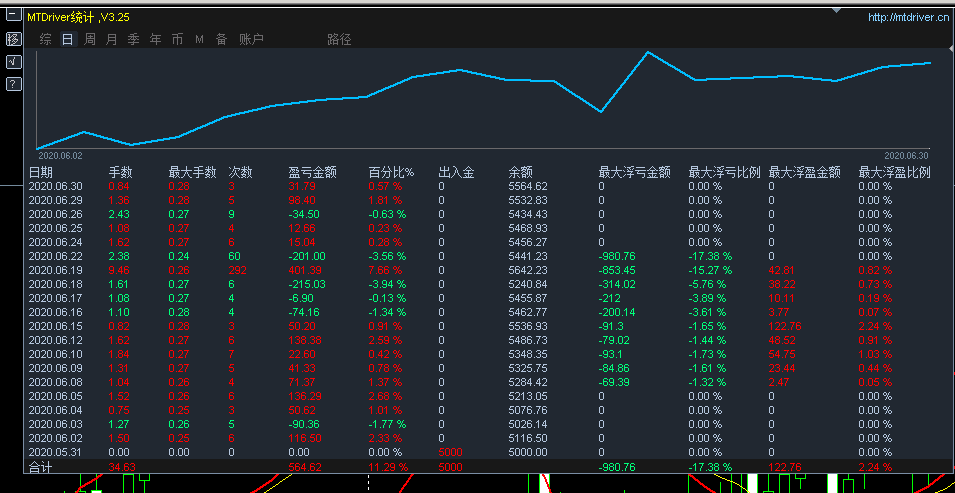Click -980.76 in the 2020.06.22 row

(617, 257)
